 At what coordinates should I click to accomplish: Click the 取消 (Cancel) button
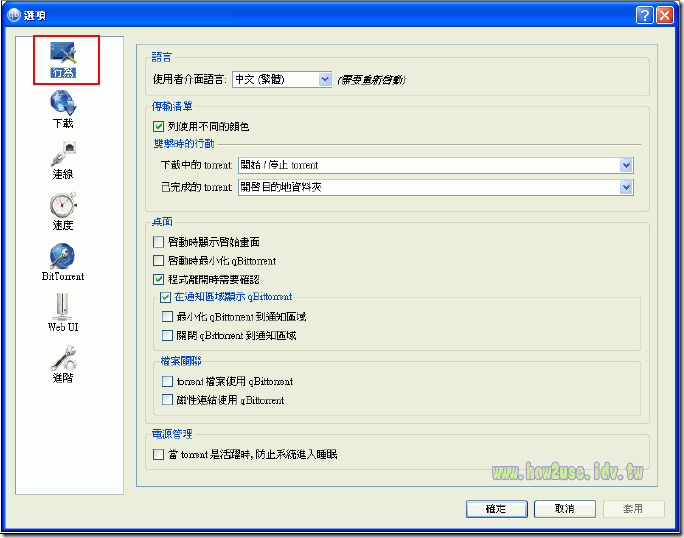pyautogui.click(x=564, y=509)
